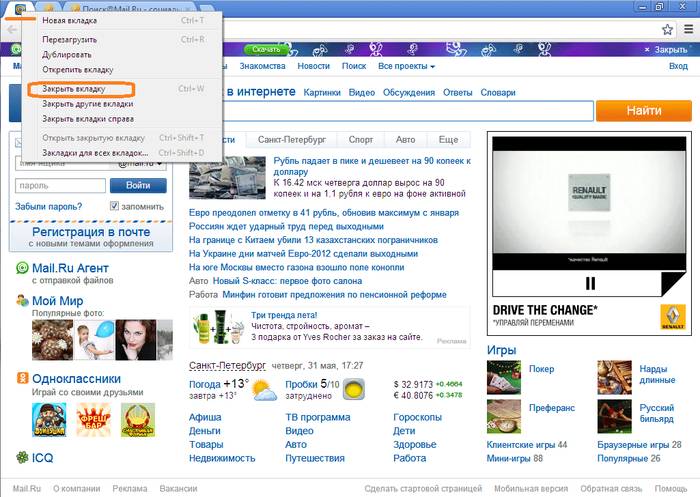The height and width of the screenshot is (497, 700).
Task: Open the Гороскопы link
Action: (417, 417)
